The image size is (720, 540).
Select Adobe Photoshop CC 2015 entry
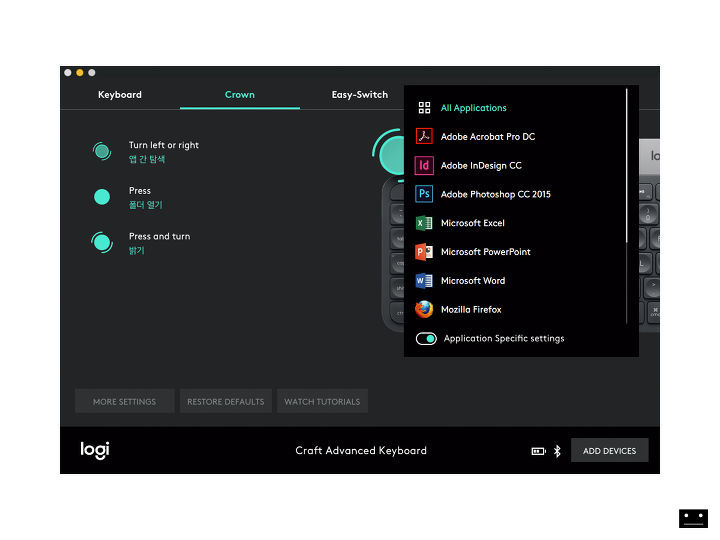(495, 194)
